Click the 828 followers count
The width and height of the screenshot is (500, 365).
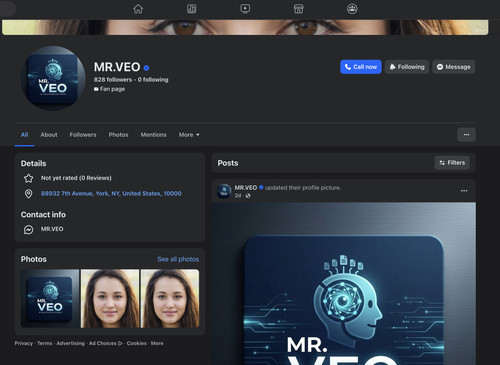click(113, 80)
